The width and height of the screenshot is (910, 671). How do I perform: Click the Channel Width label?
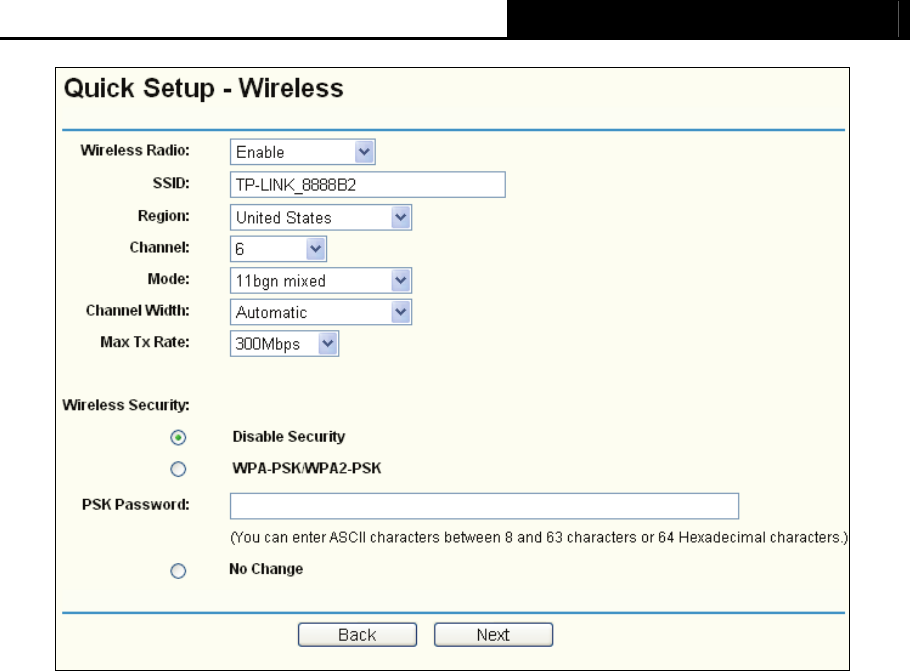tap(138, 311)
